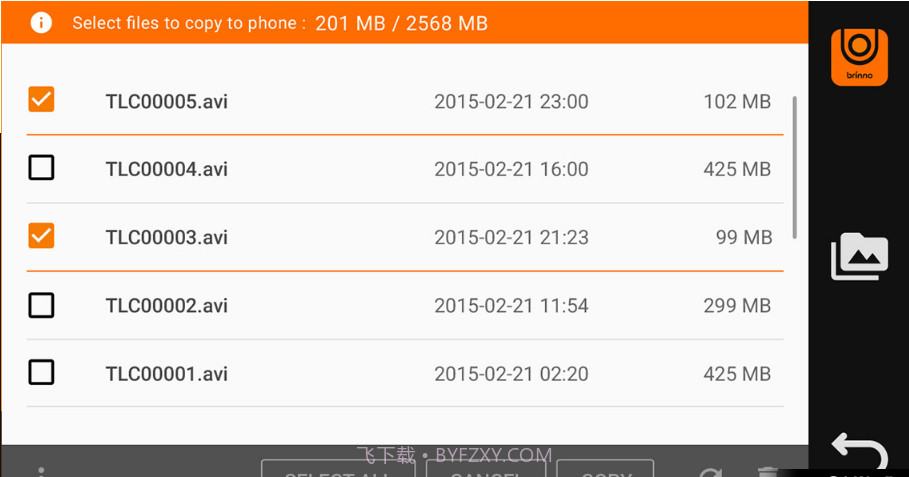Uncheck the TLC00005.avi checkbox
The height and width of the screenshot is (477, 909).
click(41, 99)
